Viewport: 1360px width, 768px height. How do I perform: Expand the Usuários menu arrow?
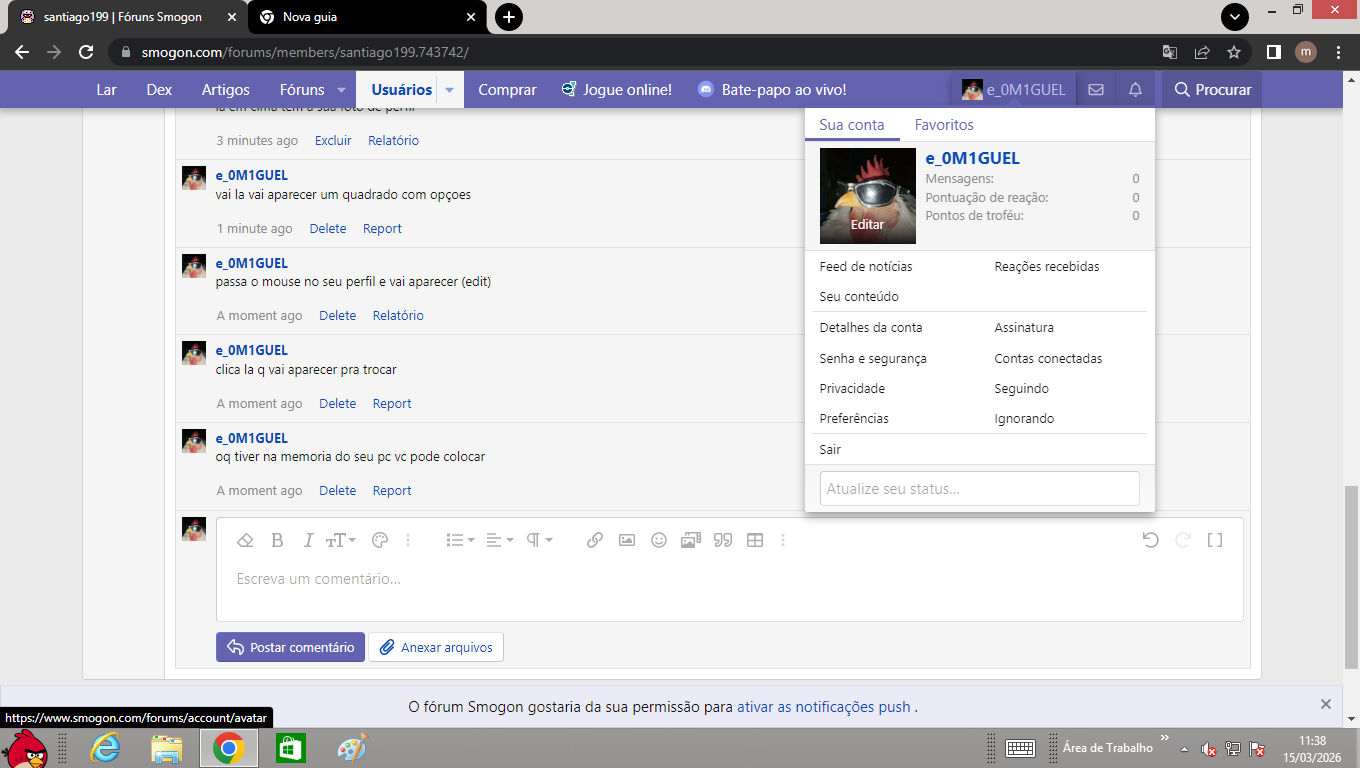(x=450, y=90)
